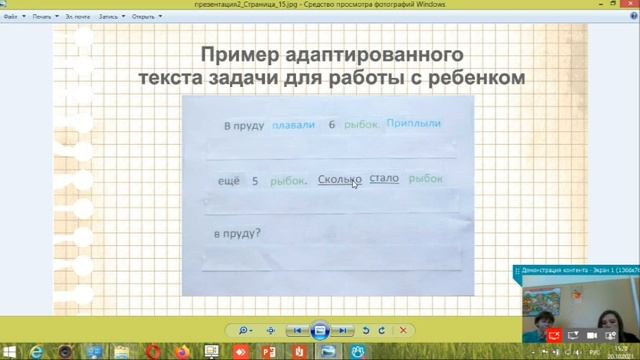This screenshot has height=360, width=640.
Task: Stop screen sharing with red button
Action: pos(554,336)
